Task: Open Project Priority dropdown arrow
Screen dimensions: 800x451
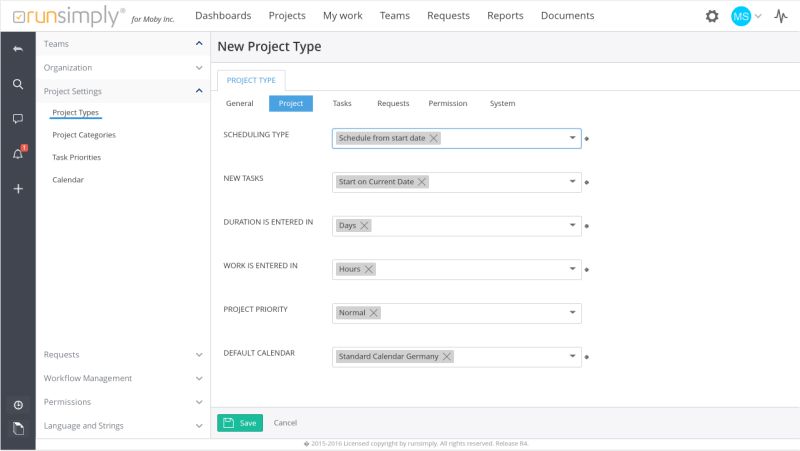Action: 572,312
